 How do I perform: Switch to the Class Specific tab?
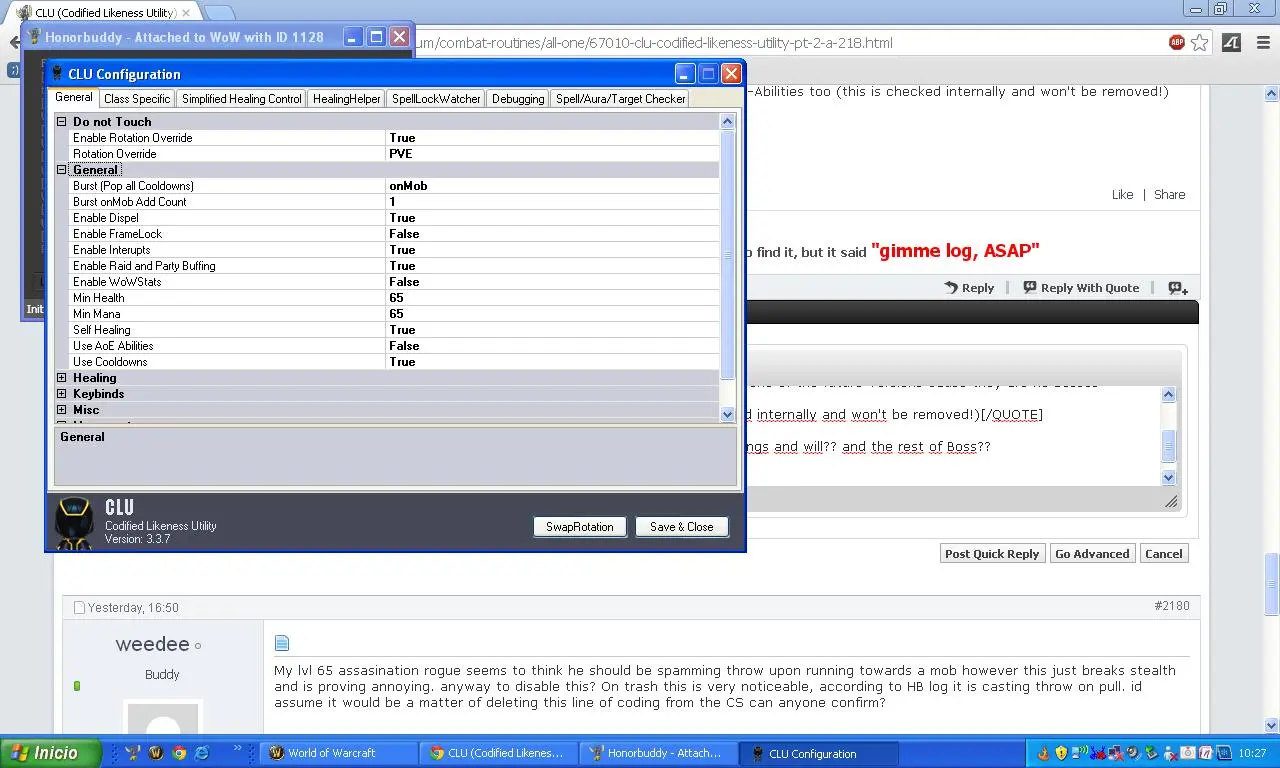137,99
